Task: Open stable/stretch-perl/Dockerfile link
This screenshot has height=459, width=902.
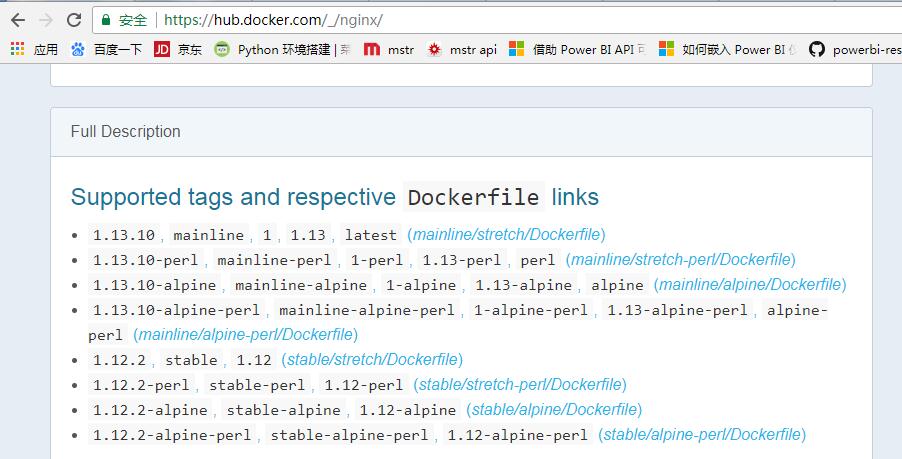Action: pyautogui.click(x=520, y=384)
